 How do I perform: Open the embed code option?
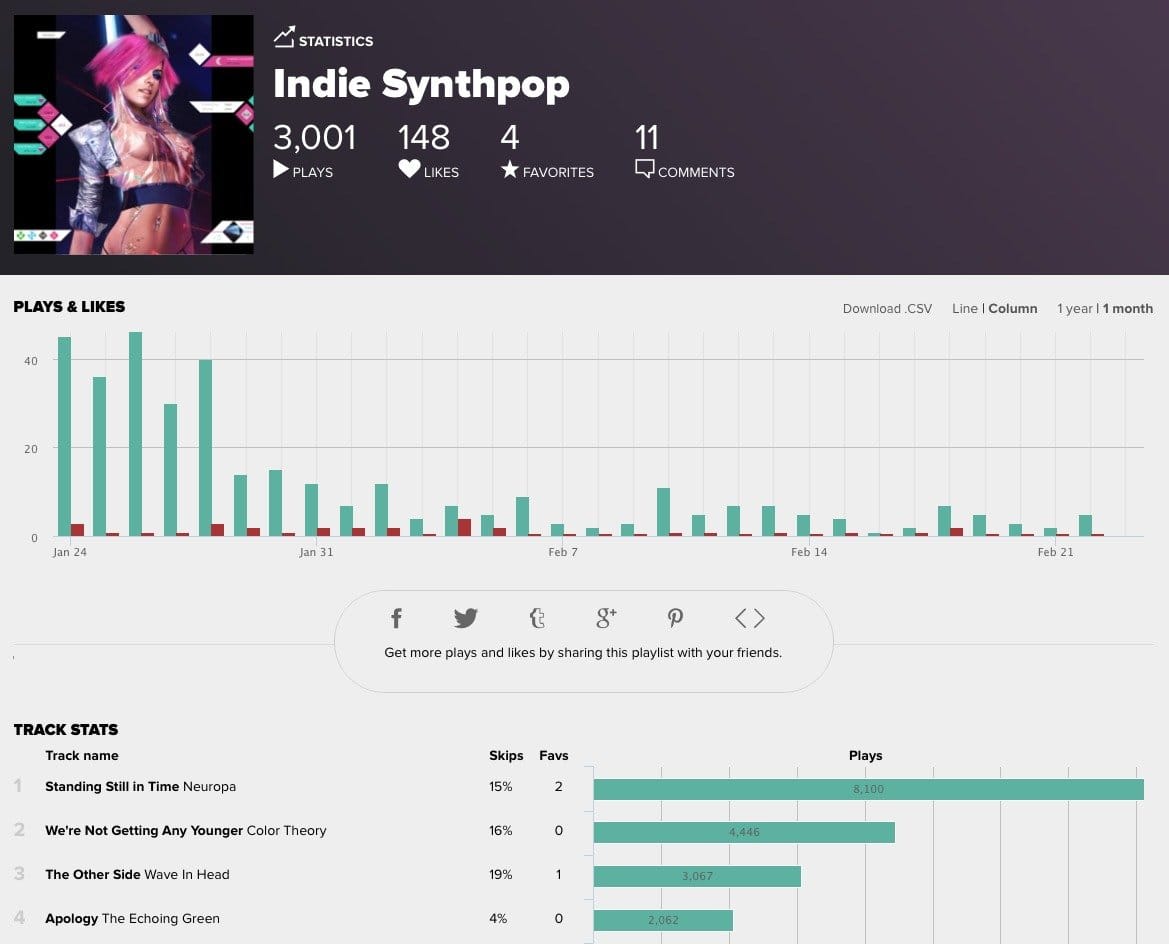[748, 618]
